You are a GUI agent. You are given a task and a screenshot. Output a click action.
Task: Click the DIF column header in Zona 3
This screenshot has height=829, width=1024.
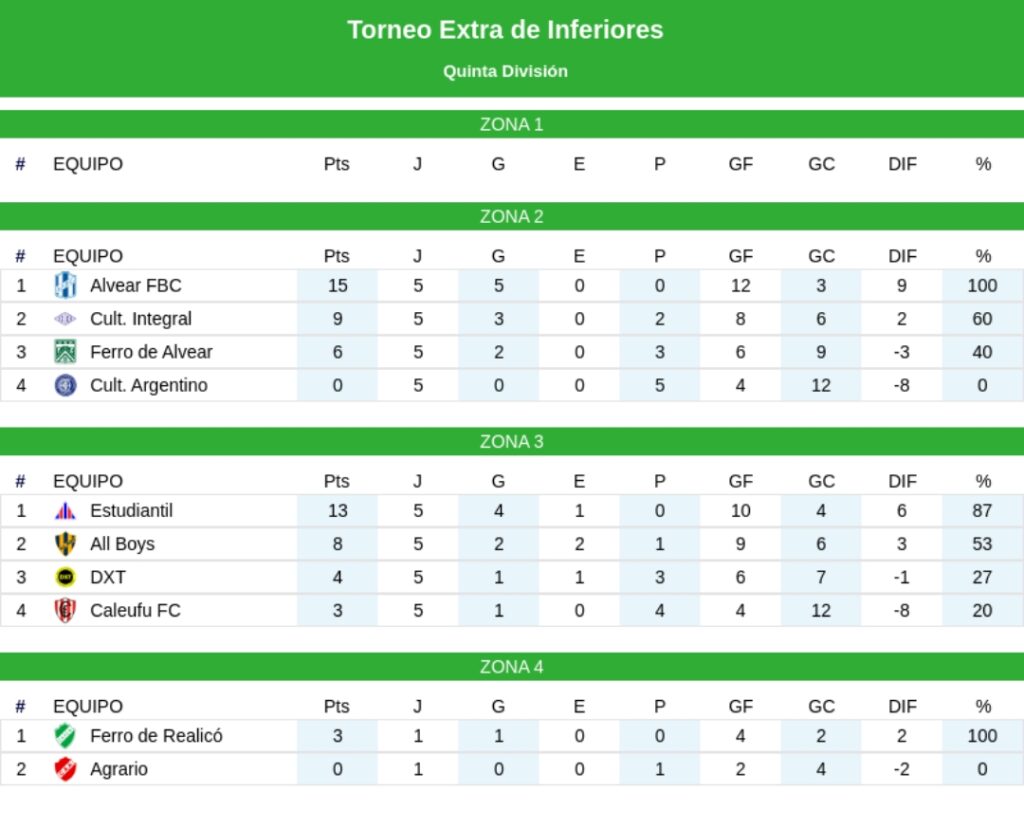(x=902, y=481)
